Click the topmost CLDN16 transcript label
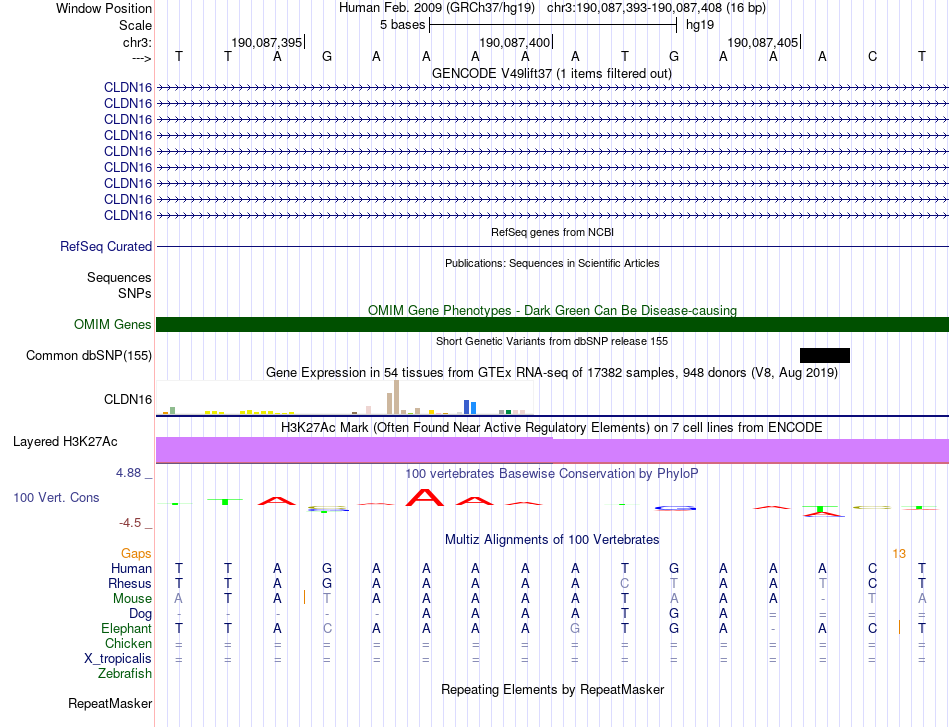Screen dimensions: 950x727 coord(128,87)
